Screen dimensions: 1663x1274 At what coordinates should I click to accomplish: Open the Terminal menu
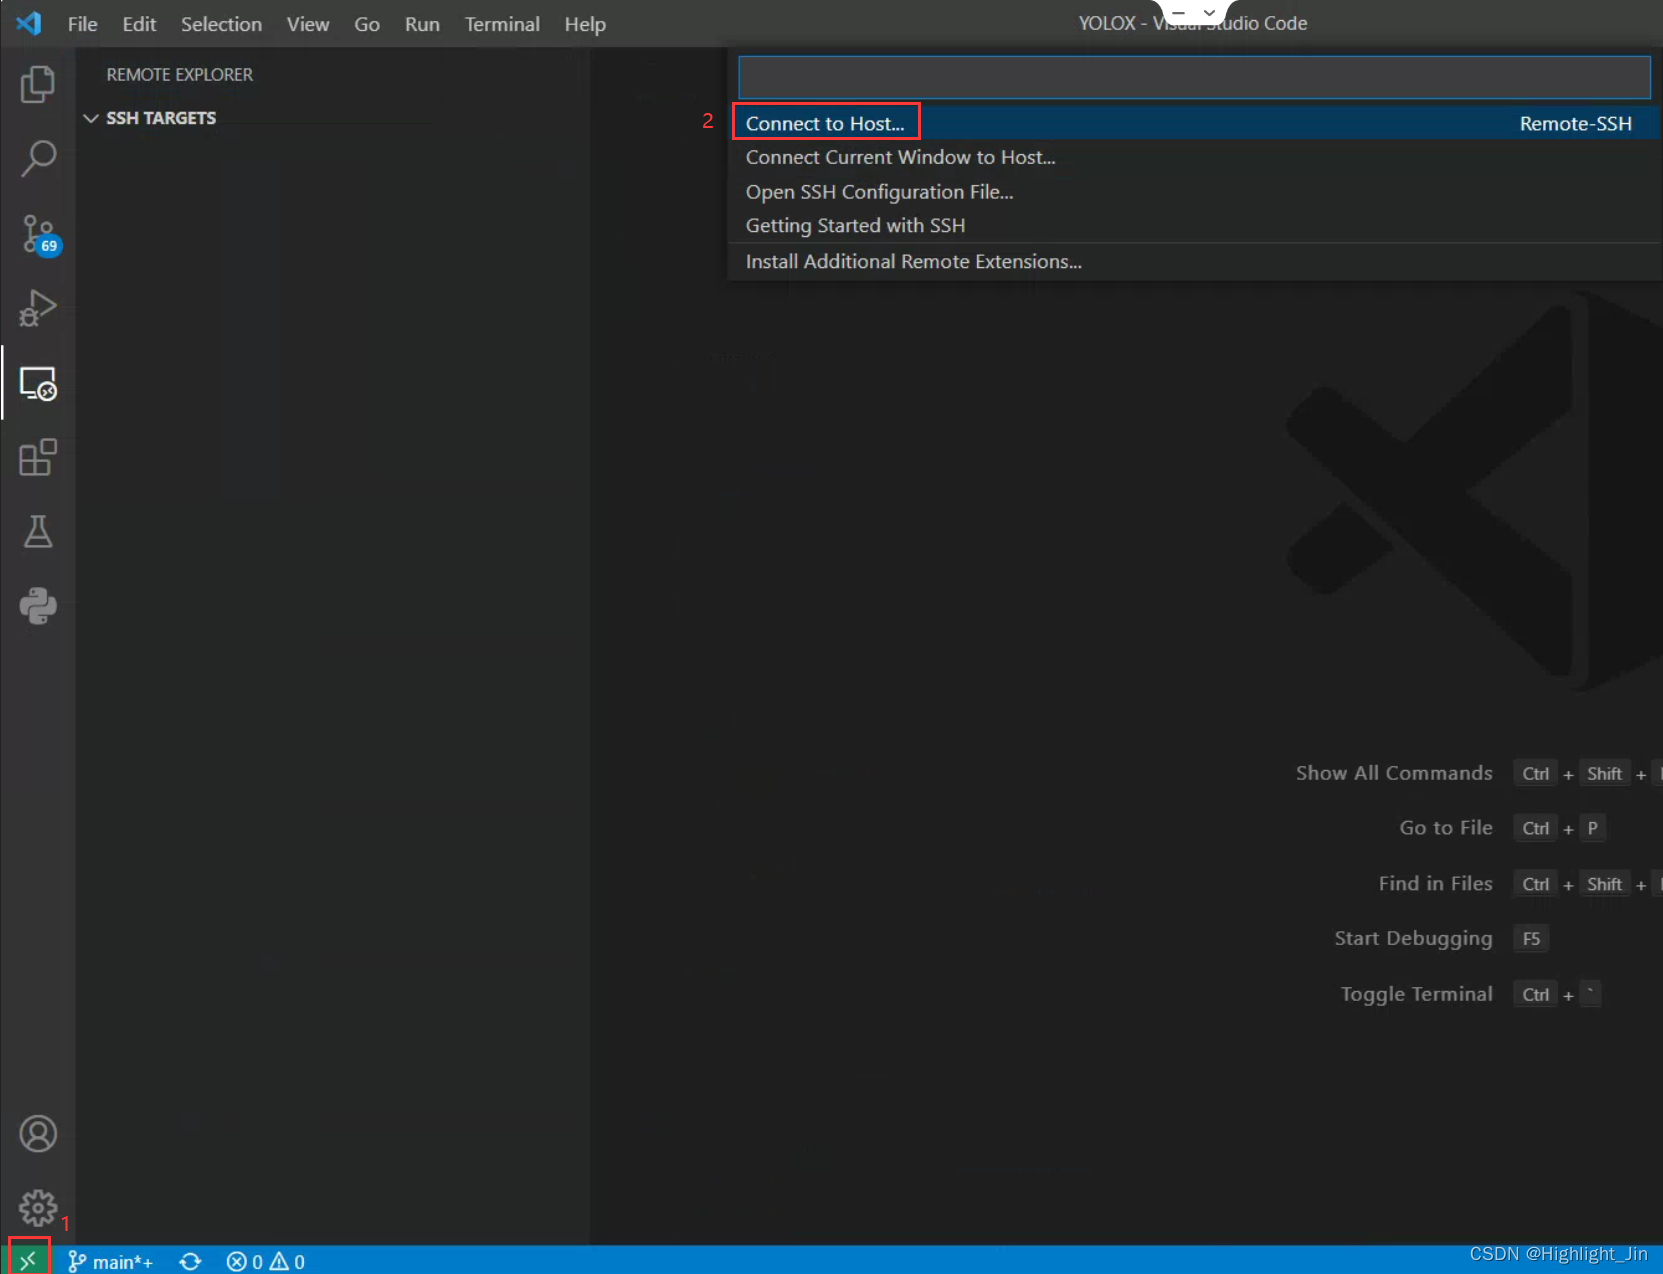[502, 24]
